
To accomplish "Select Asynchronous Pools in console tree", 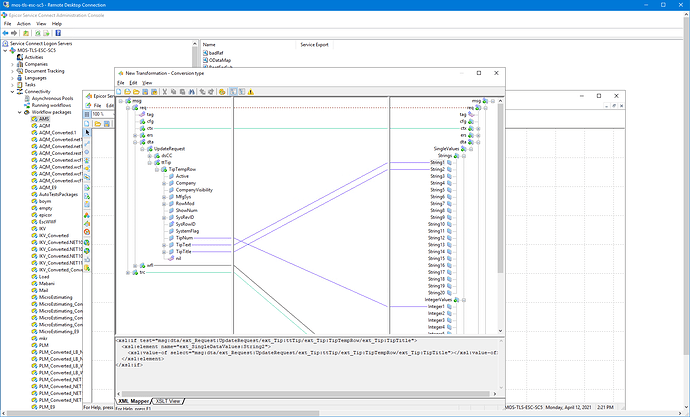I will (52, 99).
